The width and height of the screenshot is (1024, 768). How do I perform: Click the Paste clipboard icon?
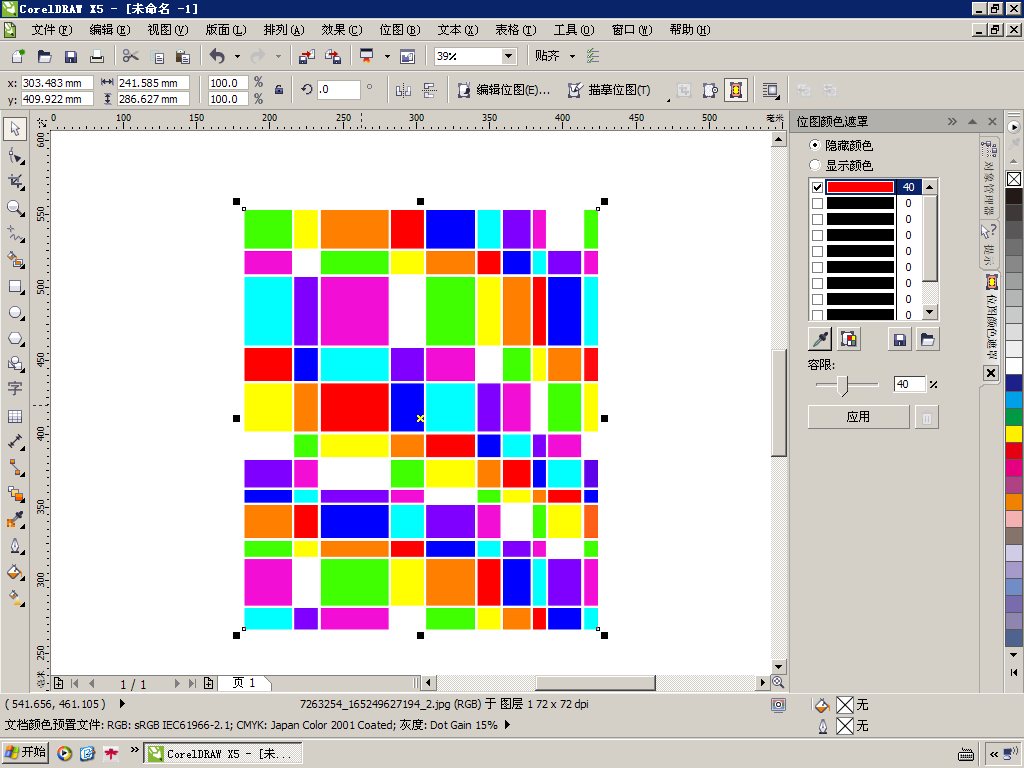point(183,56)
